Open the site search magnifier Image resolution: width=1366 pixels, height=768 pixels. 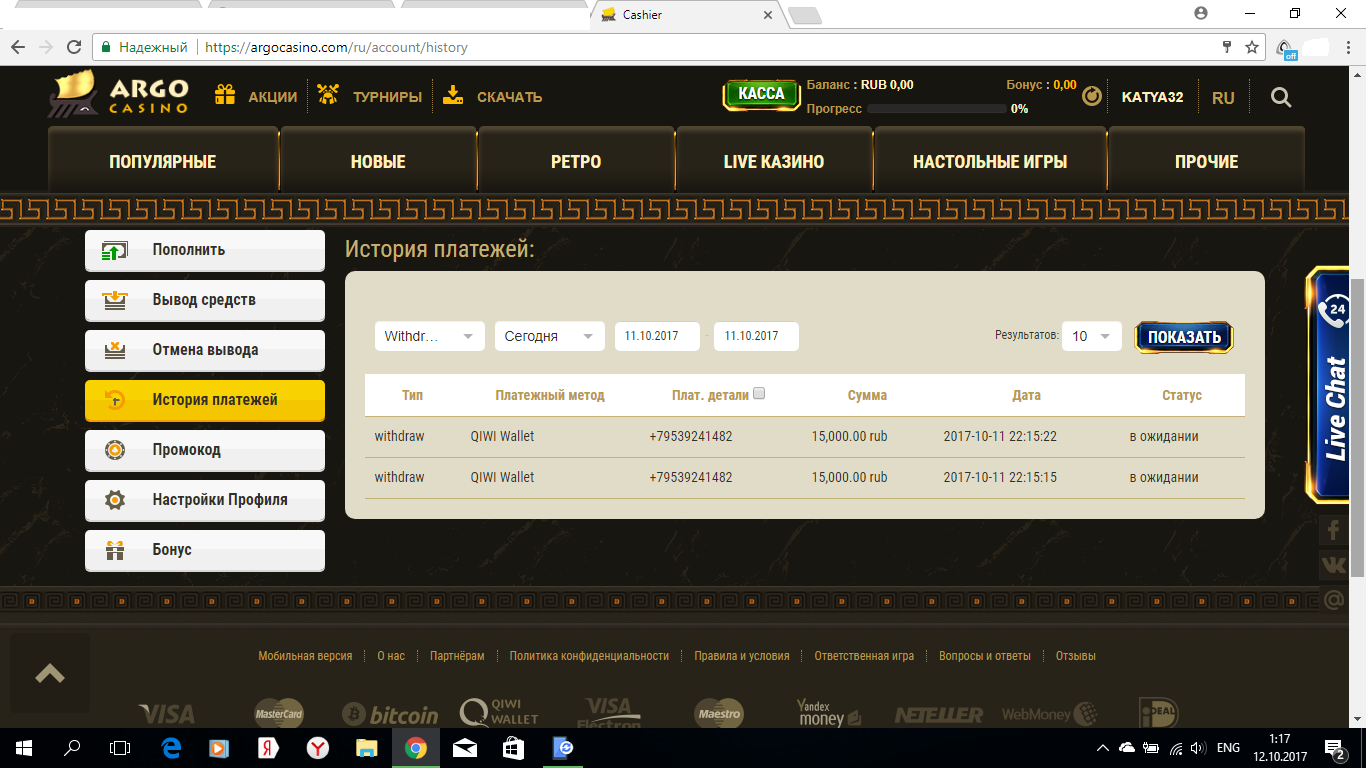click(1281, 97)
